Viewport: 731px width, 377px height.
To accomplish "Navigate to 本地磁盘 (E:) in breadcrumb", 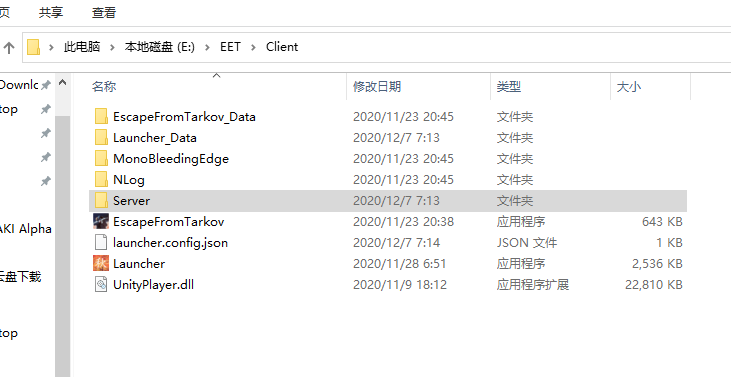I will 159,47.
